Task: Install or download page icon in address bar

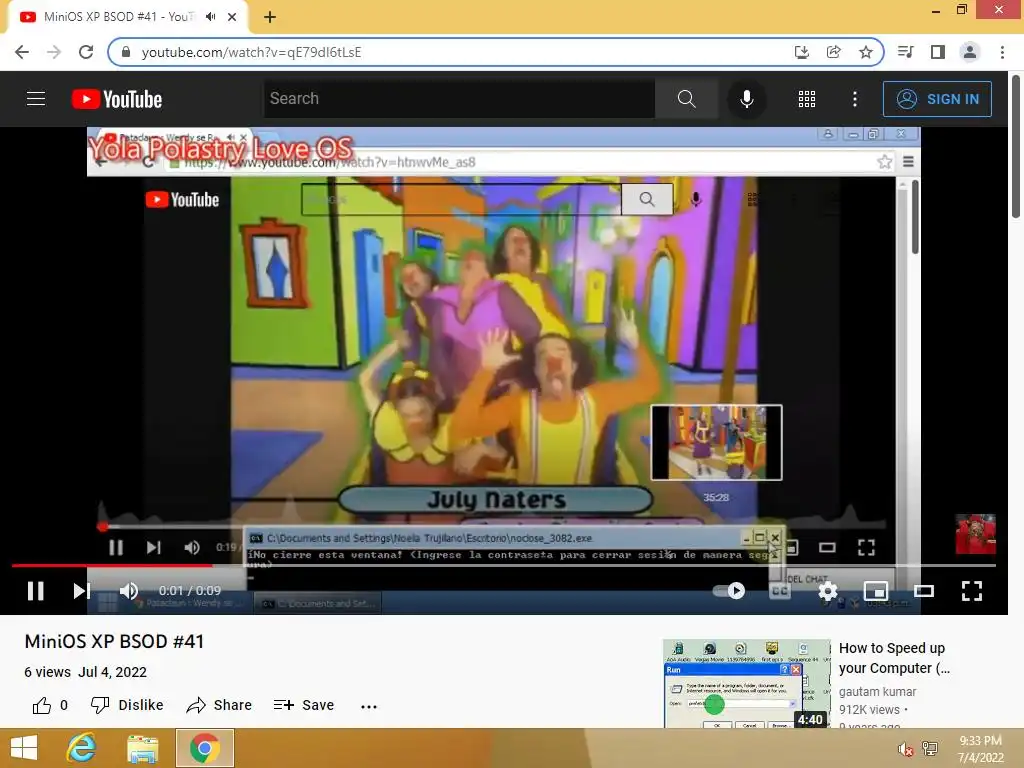Action: [x=801, y=52]
